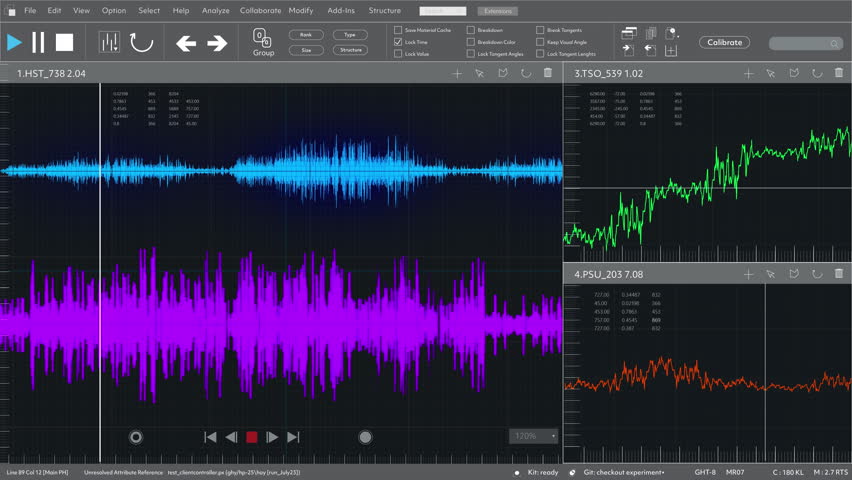Start playback with the blue Play button
This screenshot has width=852, height=480.
(x=14, y=42)
